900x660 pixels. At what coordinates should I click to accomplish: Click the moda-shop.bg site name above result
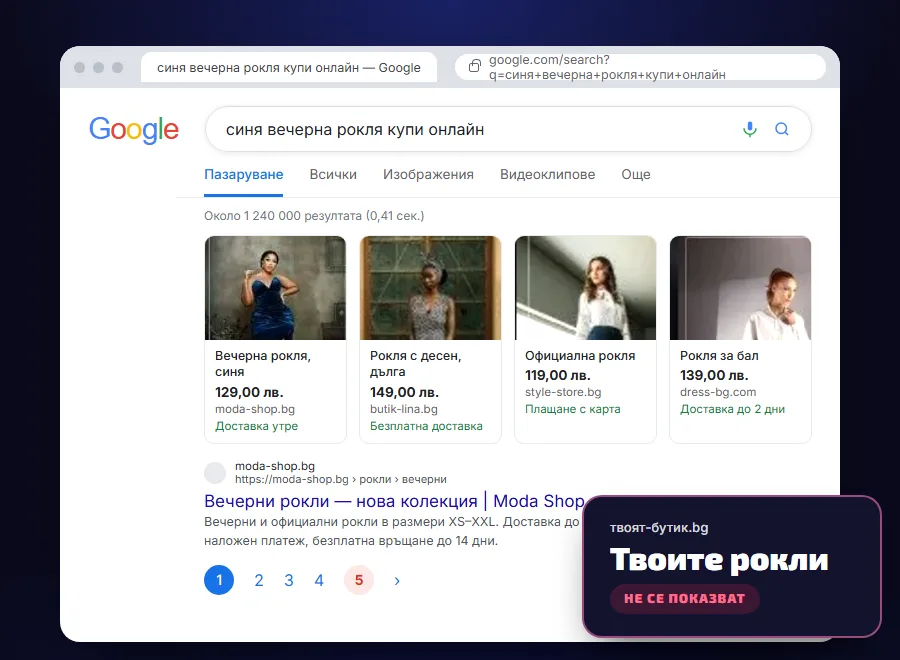(275, 466)
